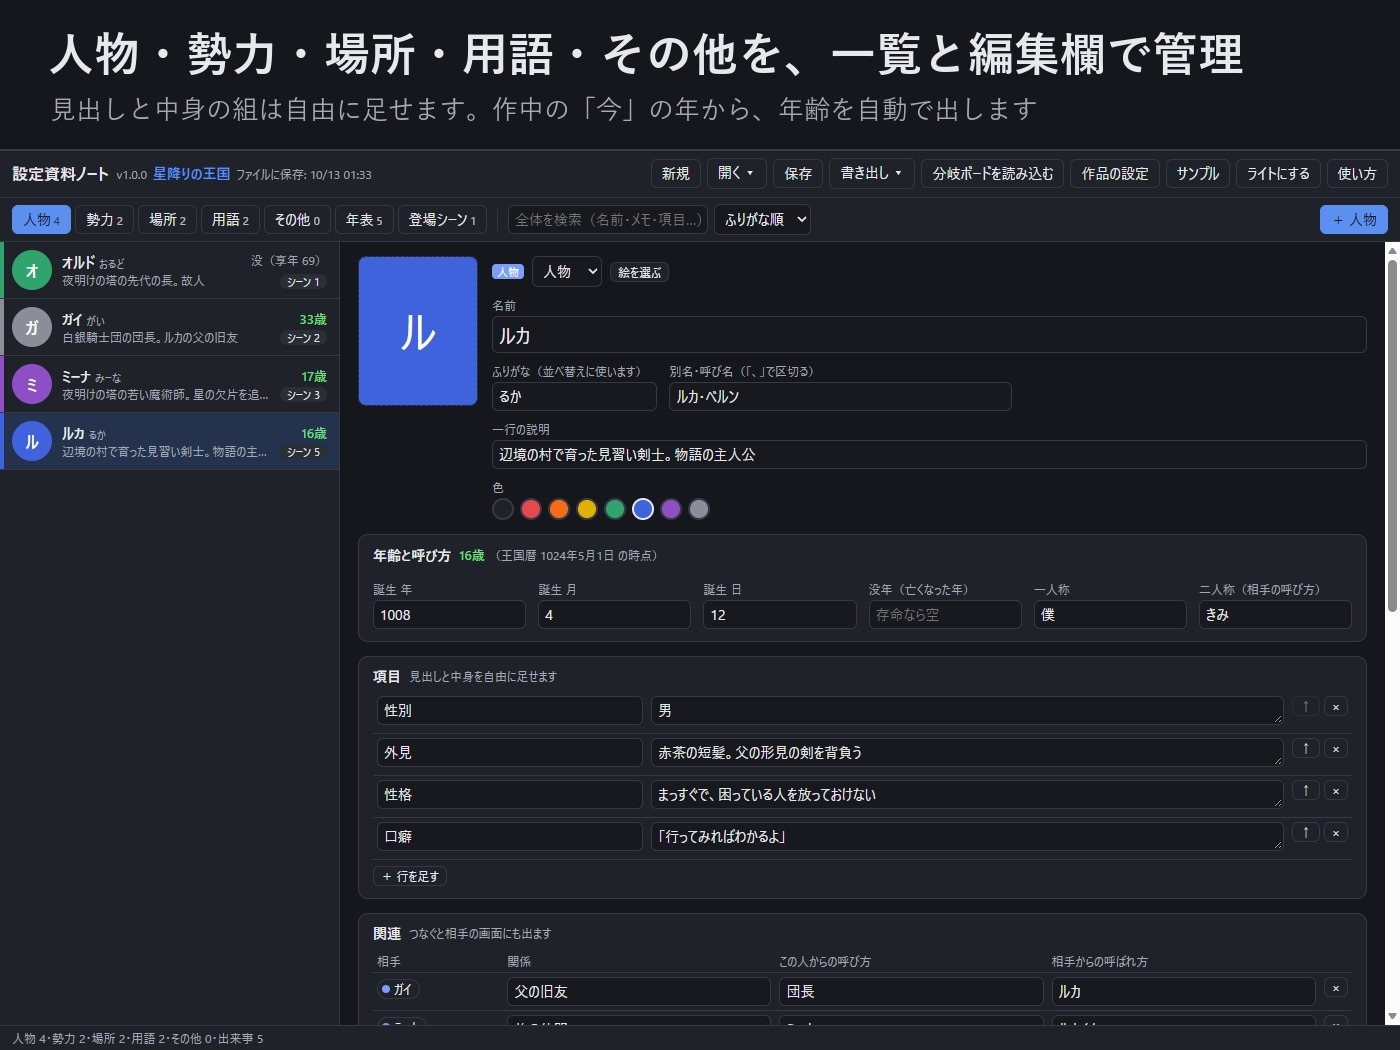Select the ミーナ character avatar in list
Viewport: 1400px width, 1050px height.
point(32,384)
